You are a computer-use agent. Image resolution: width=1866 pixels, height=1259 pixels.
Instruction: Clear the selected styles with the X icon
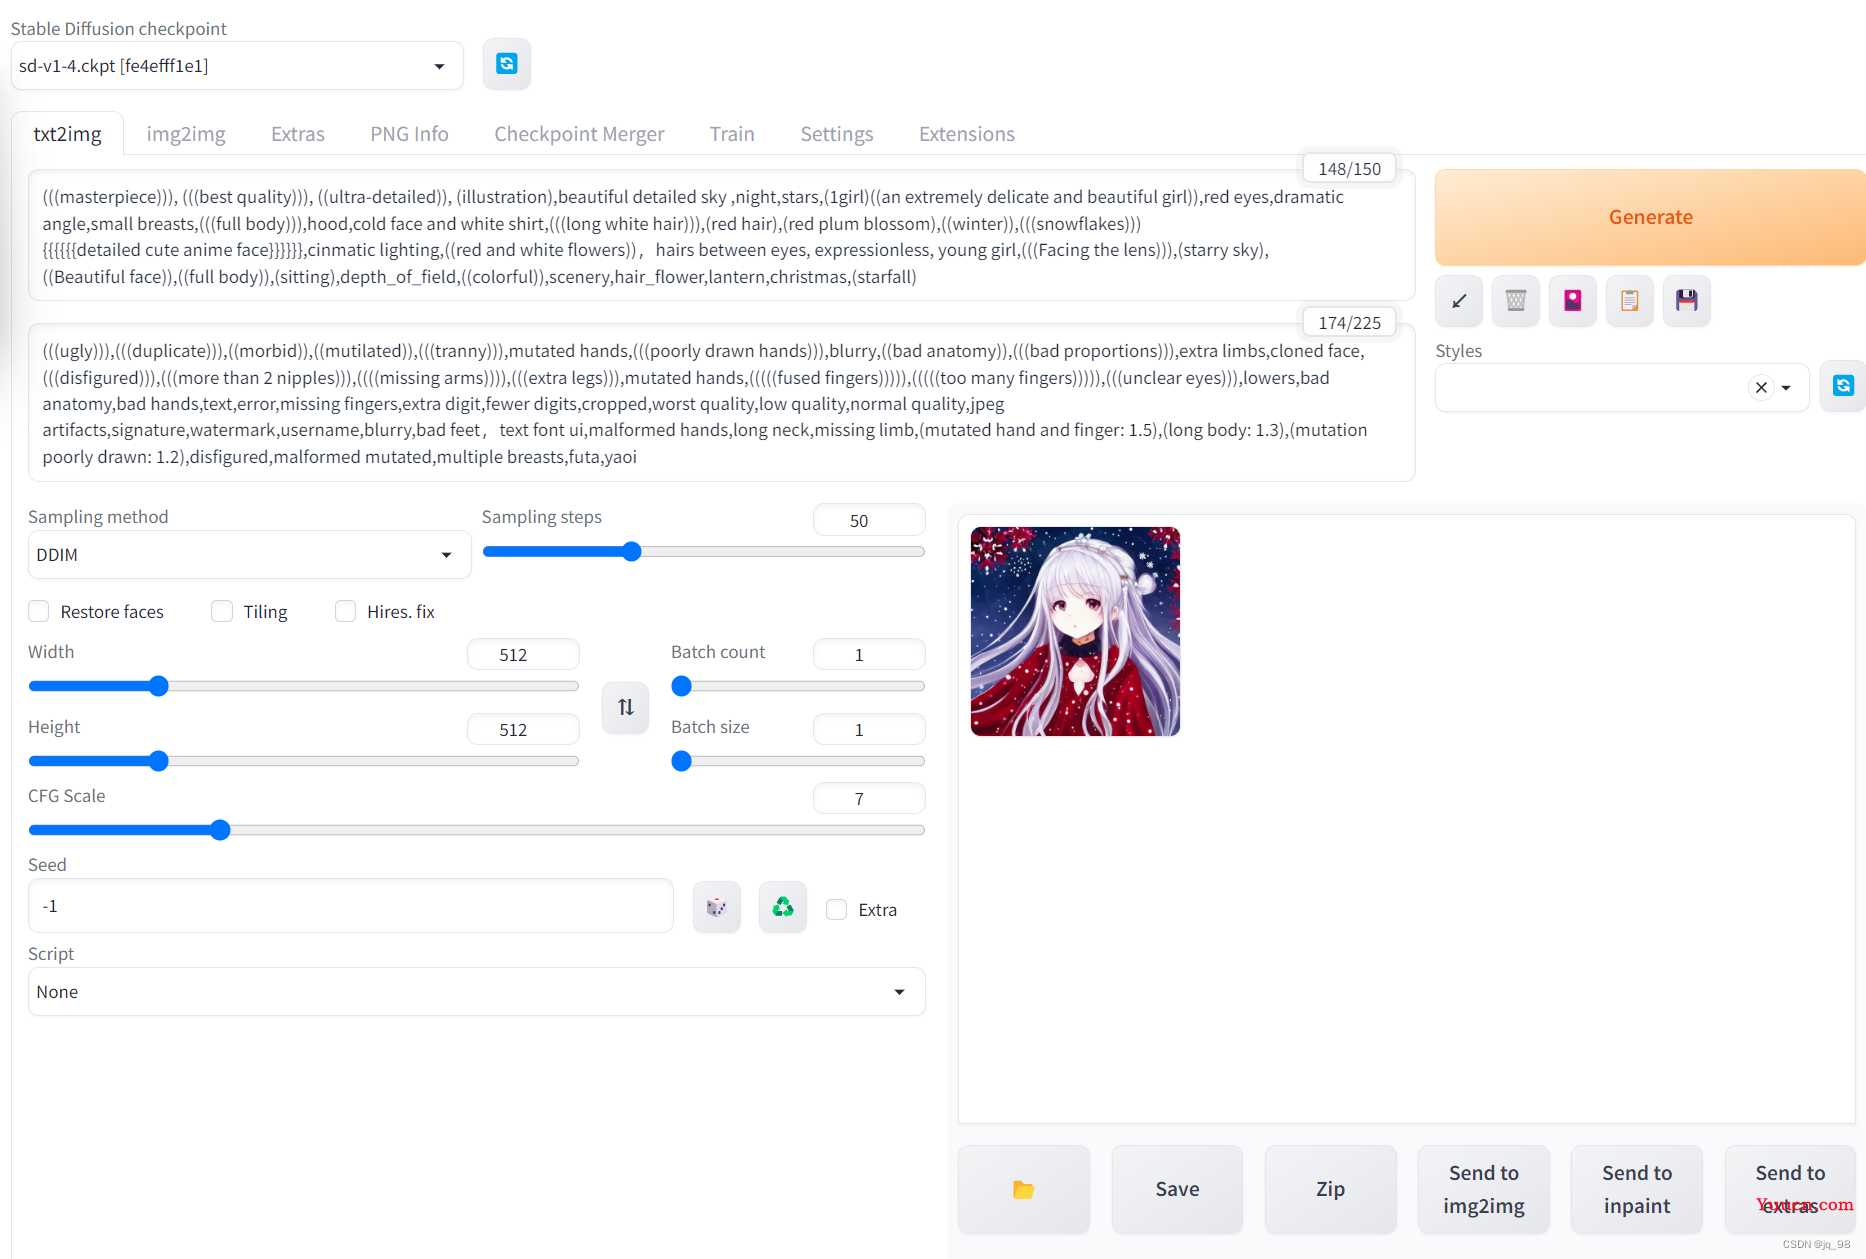[x=1761, y=387]
